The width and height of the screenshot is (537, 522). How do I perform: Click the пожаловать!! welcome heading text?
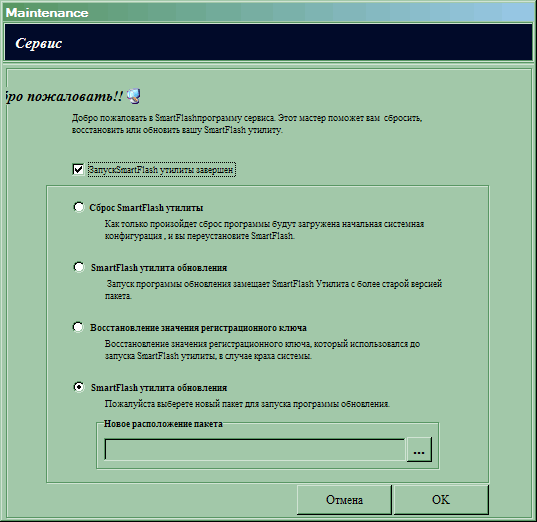point(64,96)
